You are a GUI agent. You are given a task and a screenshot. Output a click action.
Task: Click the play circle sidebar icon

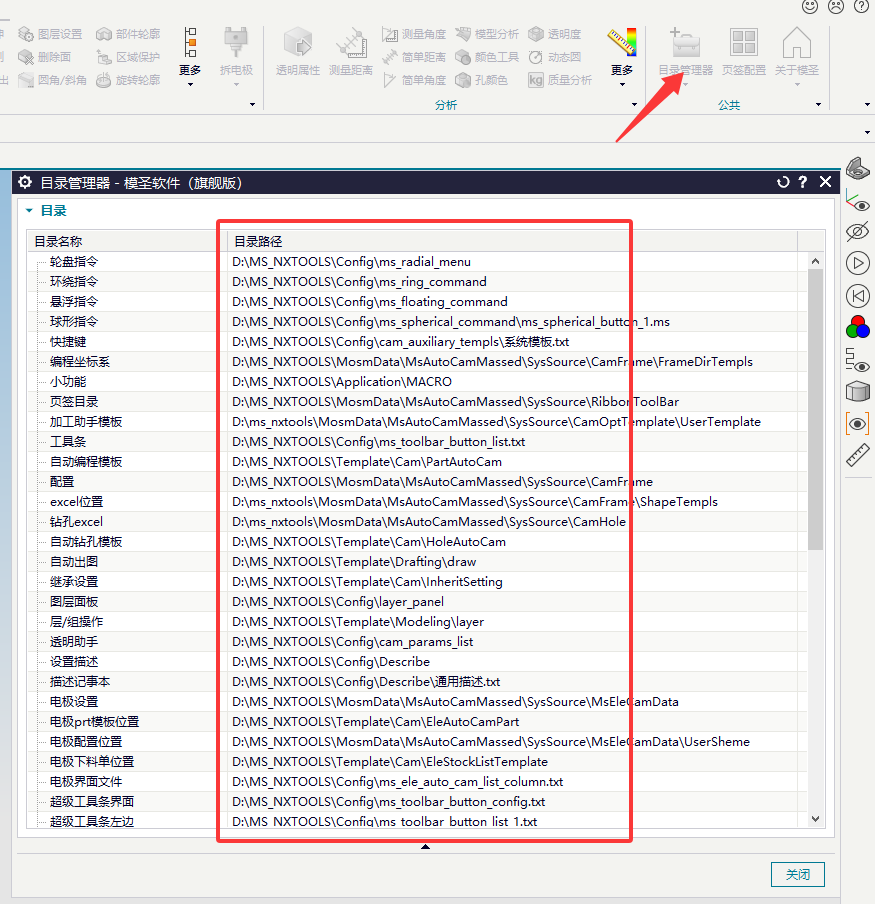pos(858,263)
